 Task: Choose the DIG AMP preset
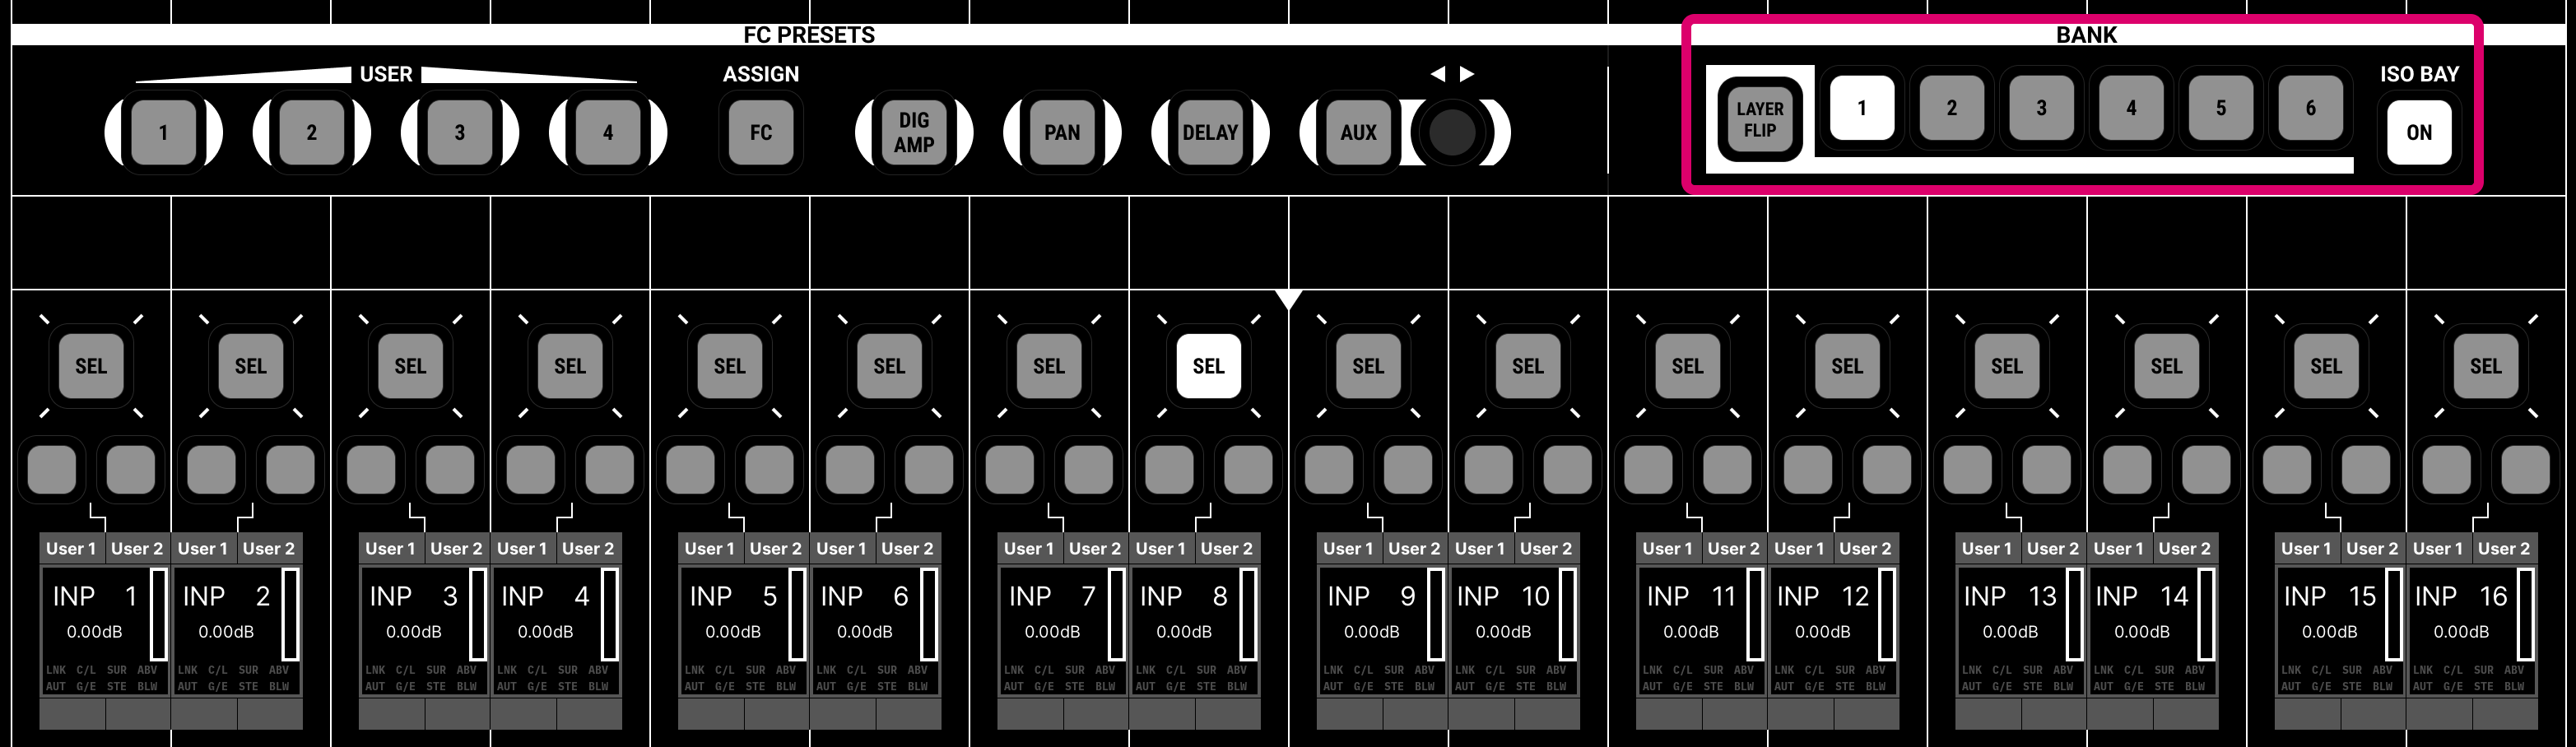point(914,132)
